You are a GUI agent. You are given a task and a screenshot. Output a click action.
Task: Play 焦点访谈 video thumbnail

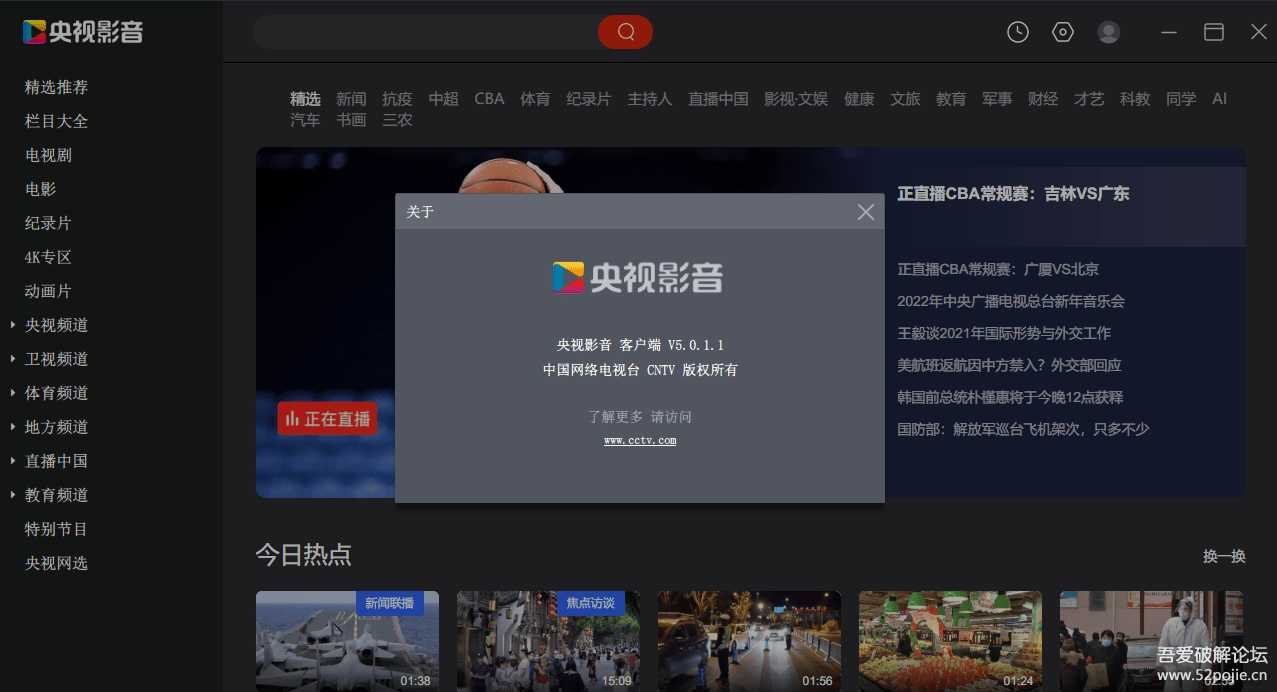(x=548, y=641)
